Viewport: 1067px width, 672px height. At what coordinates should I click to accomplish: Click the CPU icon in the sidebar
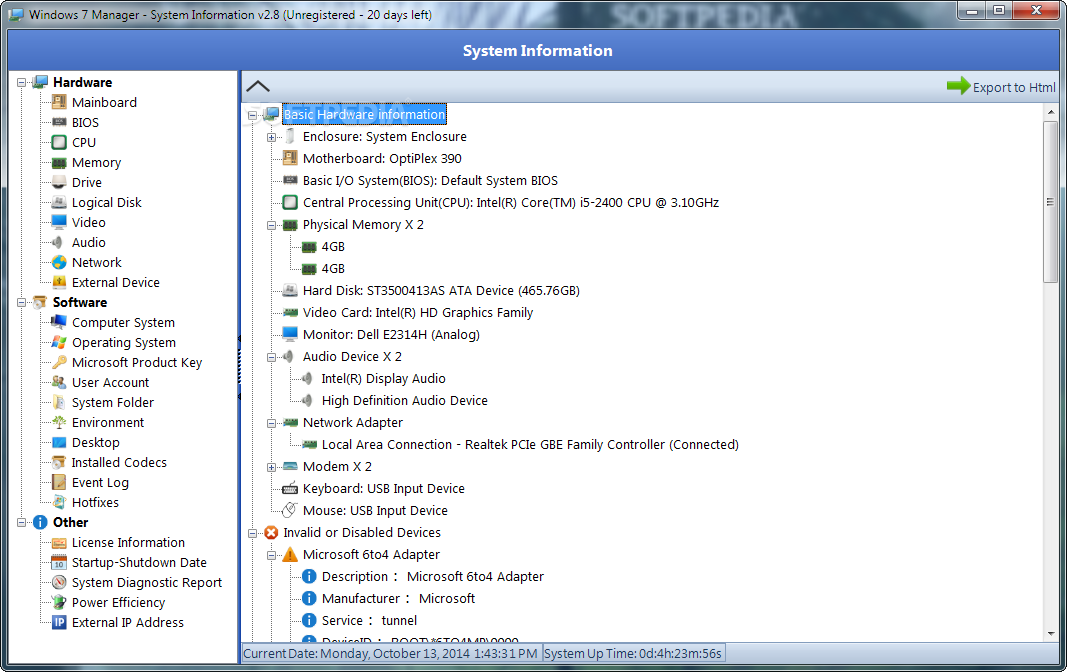click(x=59, y=142)
